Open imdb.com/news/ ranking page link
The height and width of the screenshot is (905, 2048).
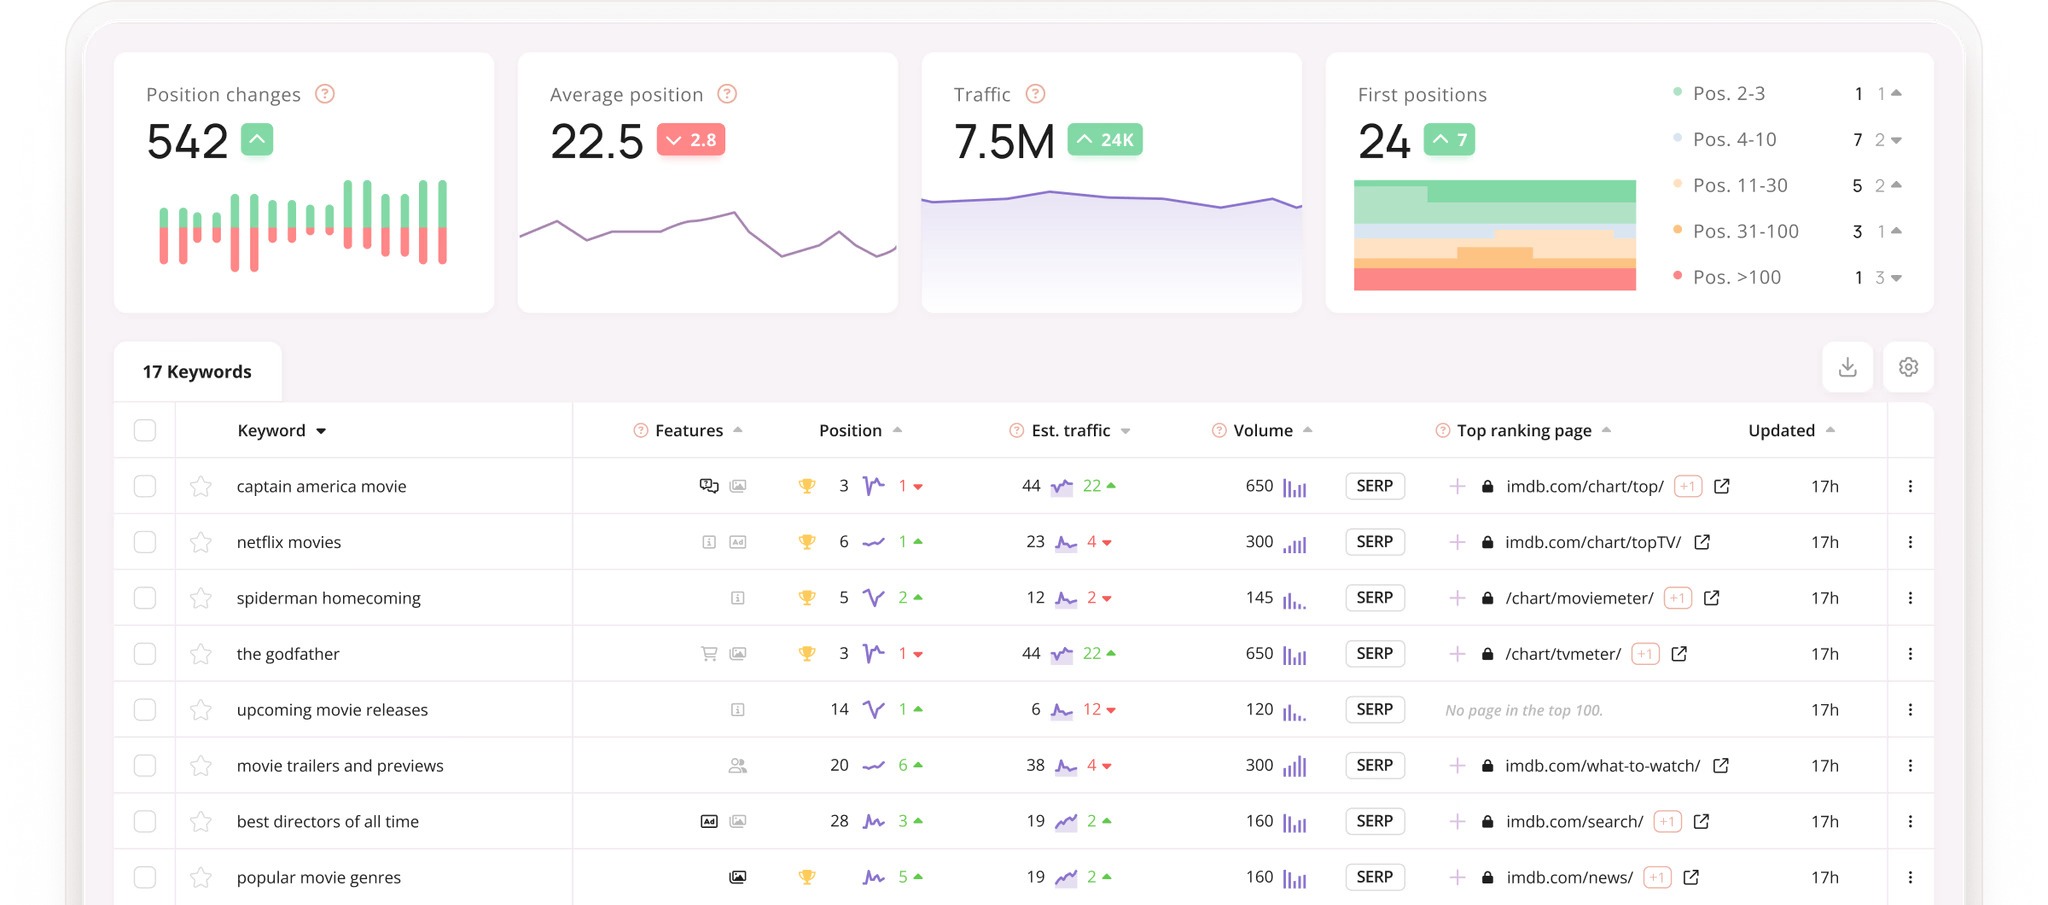(x=1569, y=877)
